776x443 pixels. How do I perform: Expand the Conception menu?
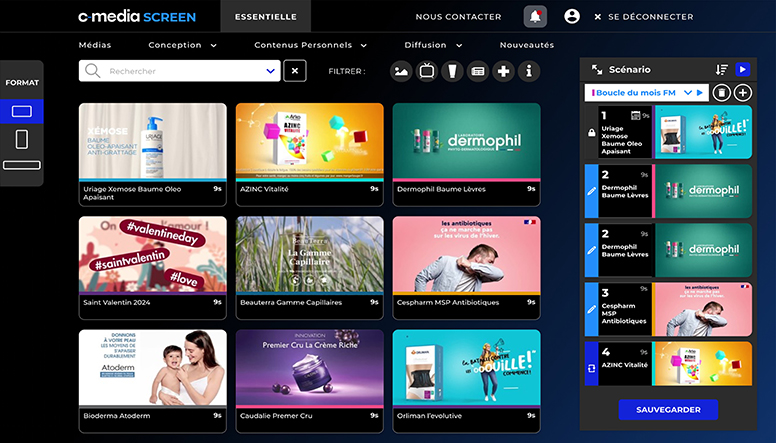tap(182, 45)
